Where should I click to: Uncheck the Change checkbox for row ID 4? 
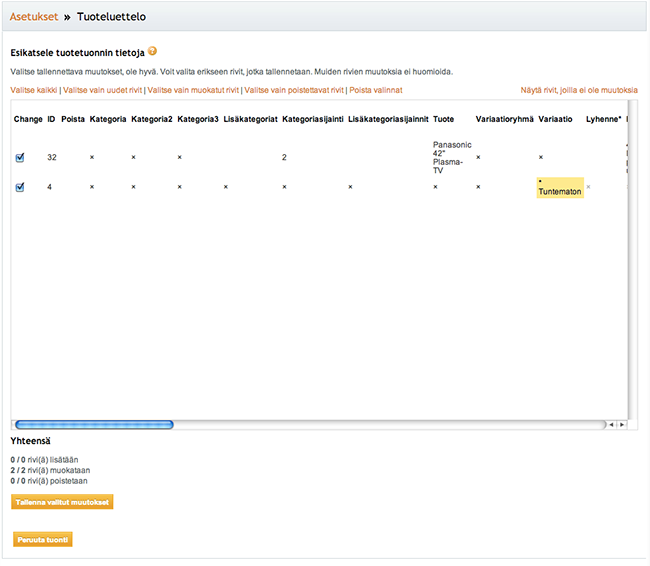click(x=20, y=187)
